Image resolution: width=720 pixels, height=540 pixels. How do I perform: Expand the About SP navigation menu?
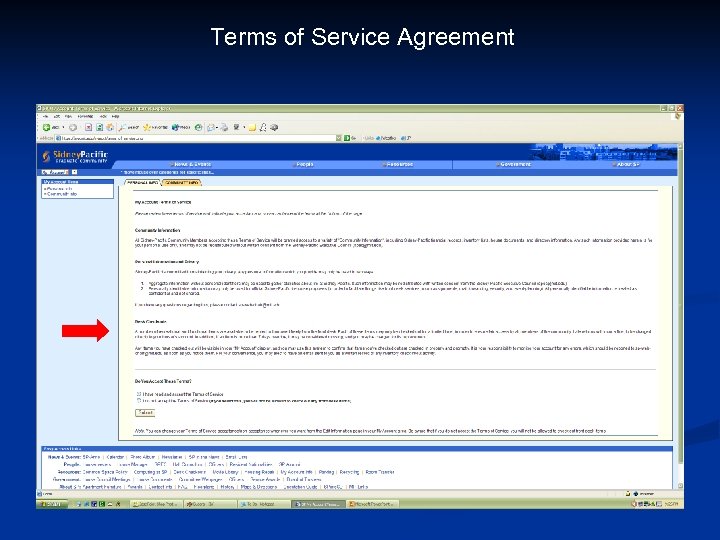pyautogui.click(x=626, y=164)
